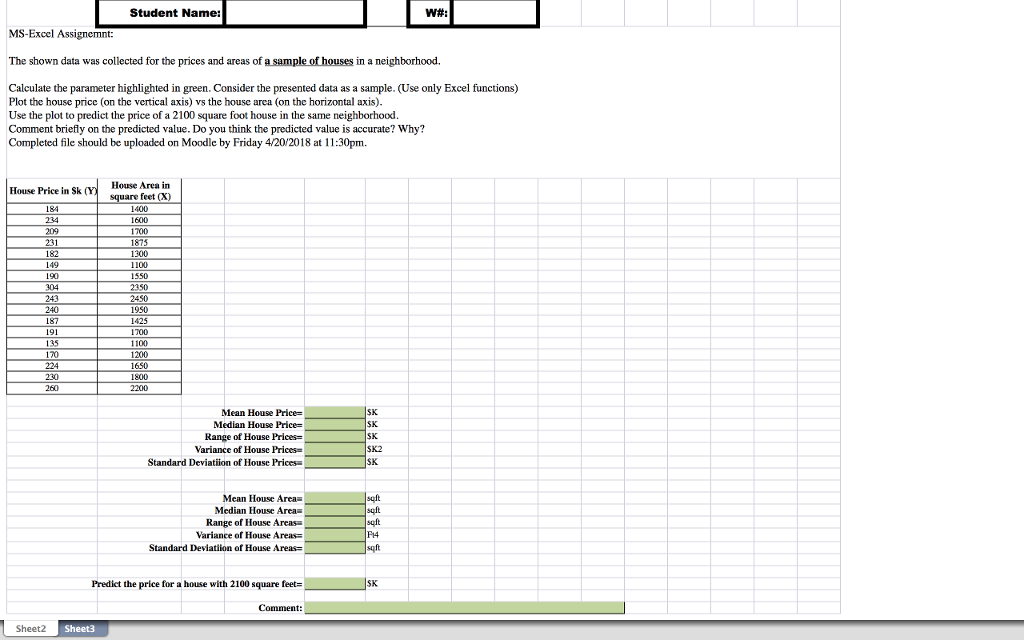Select the area cell 1600

(x=140, y=220)
